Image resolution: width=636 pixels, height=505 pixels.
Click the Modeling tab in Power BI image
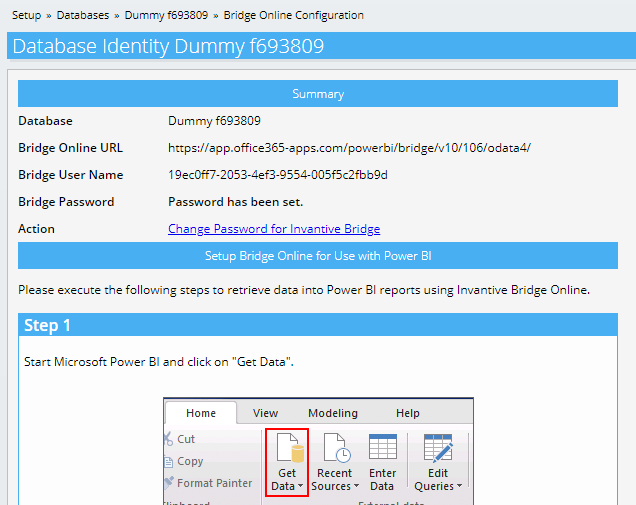pos(333,413)
